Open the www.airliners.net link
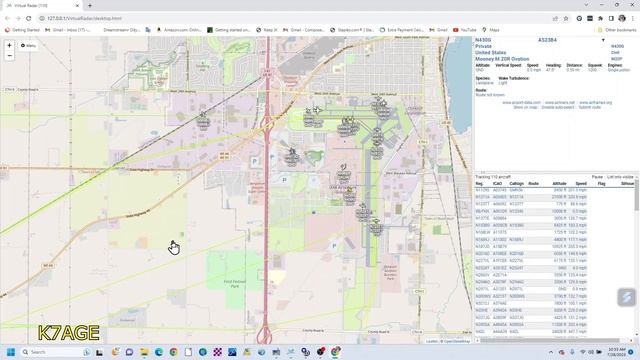 coord(560,102)
